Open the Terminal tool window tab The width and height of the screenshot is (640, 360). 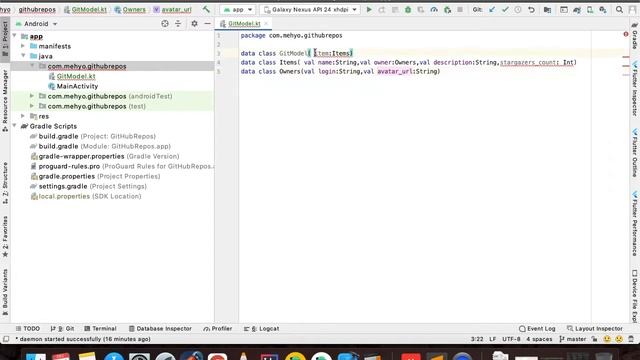tap(100, 329)
